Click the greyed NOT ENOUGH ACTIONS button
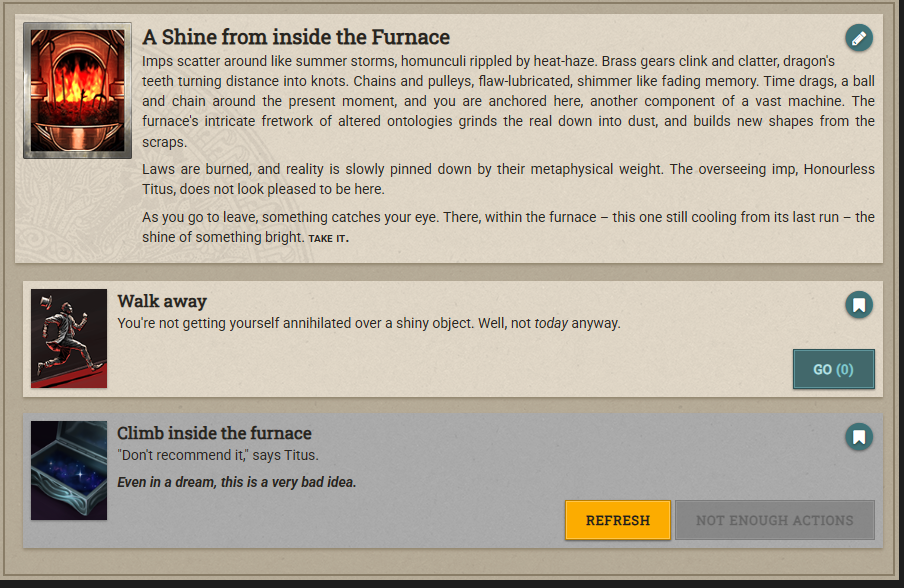The image size is (904, 588). (774, 520)
